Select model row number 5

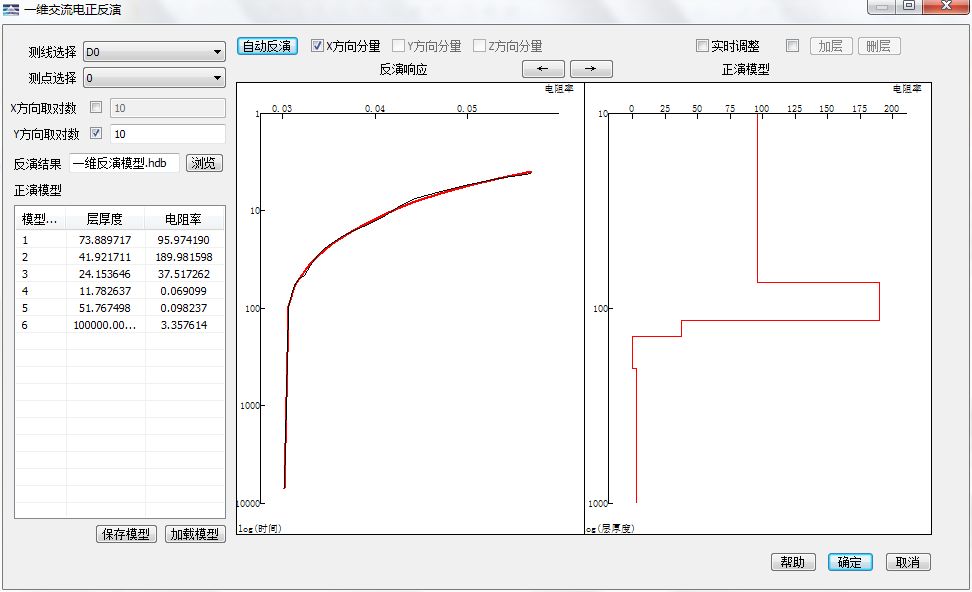pyautogui.click(x=25, y=308)
